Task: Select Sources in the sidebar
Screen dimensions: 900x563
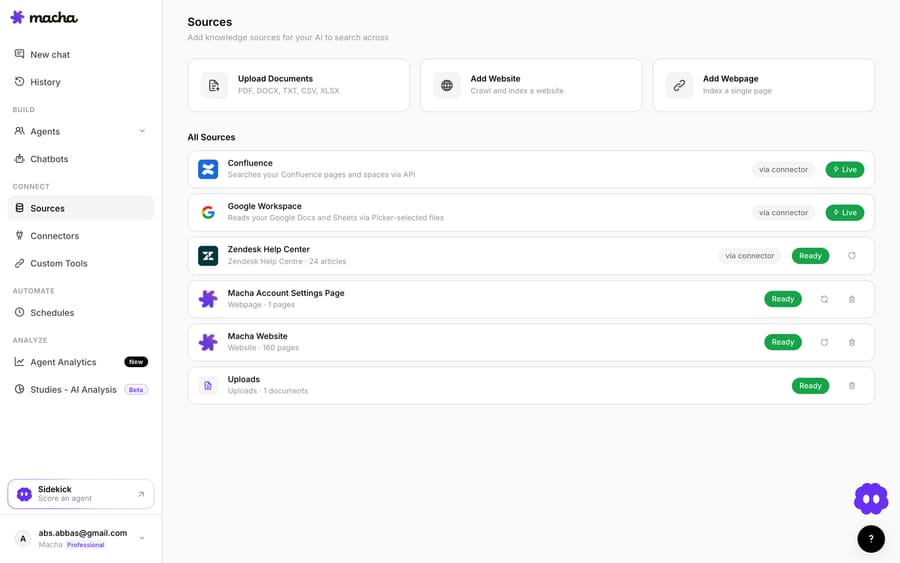Action: tap(80, 208)
